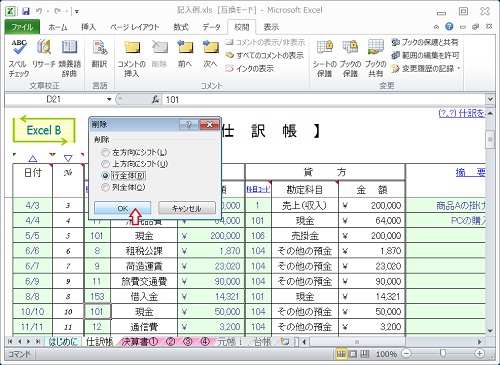This screenshot has height=365, width=500.
Task: Open Excel help question mark icon
Action: click(x=449, y=26)
